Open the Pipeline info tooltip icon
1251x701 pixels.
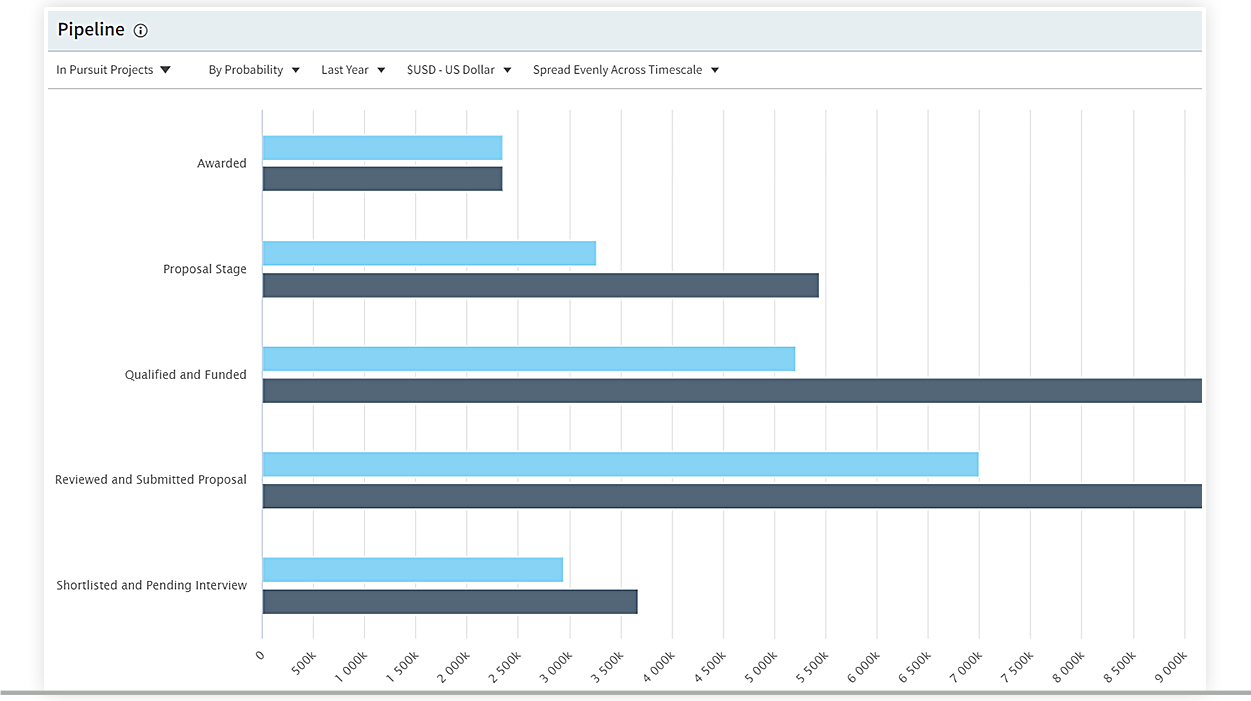[x=139, y=30]
